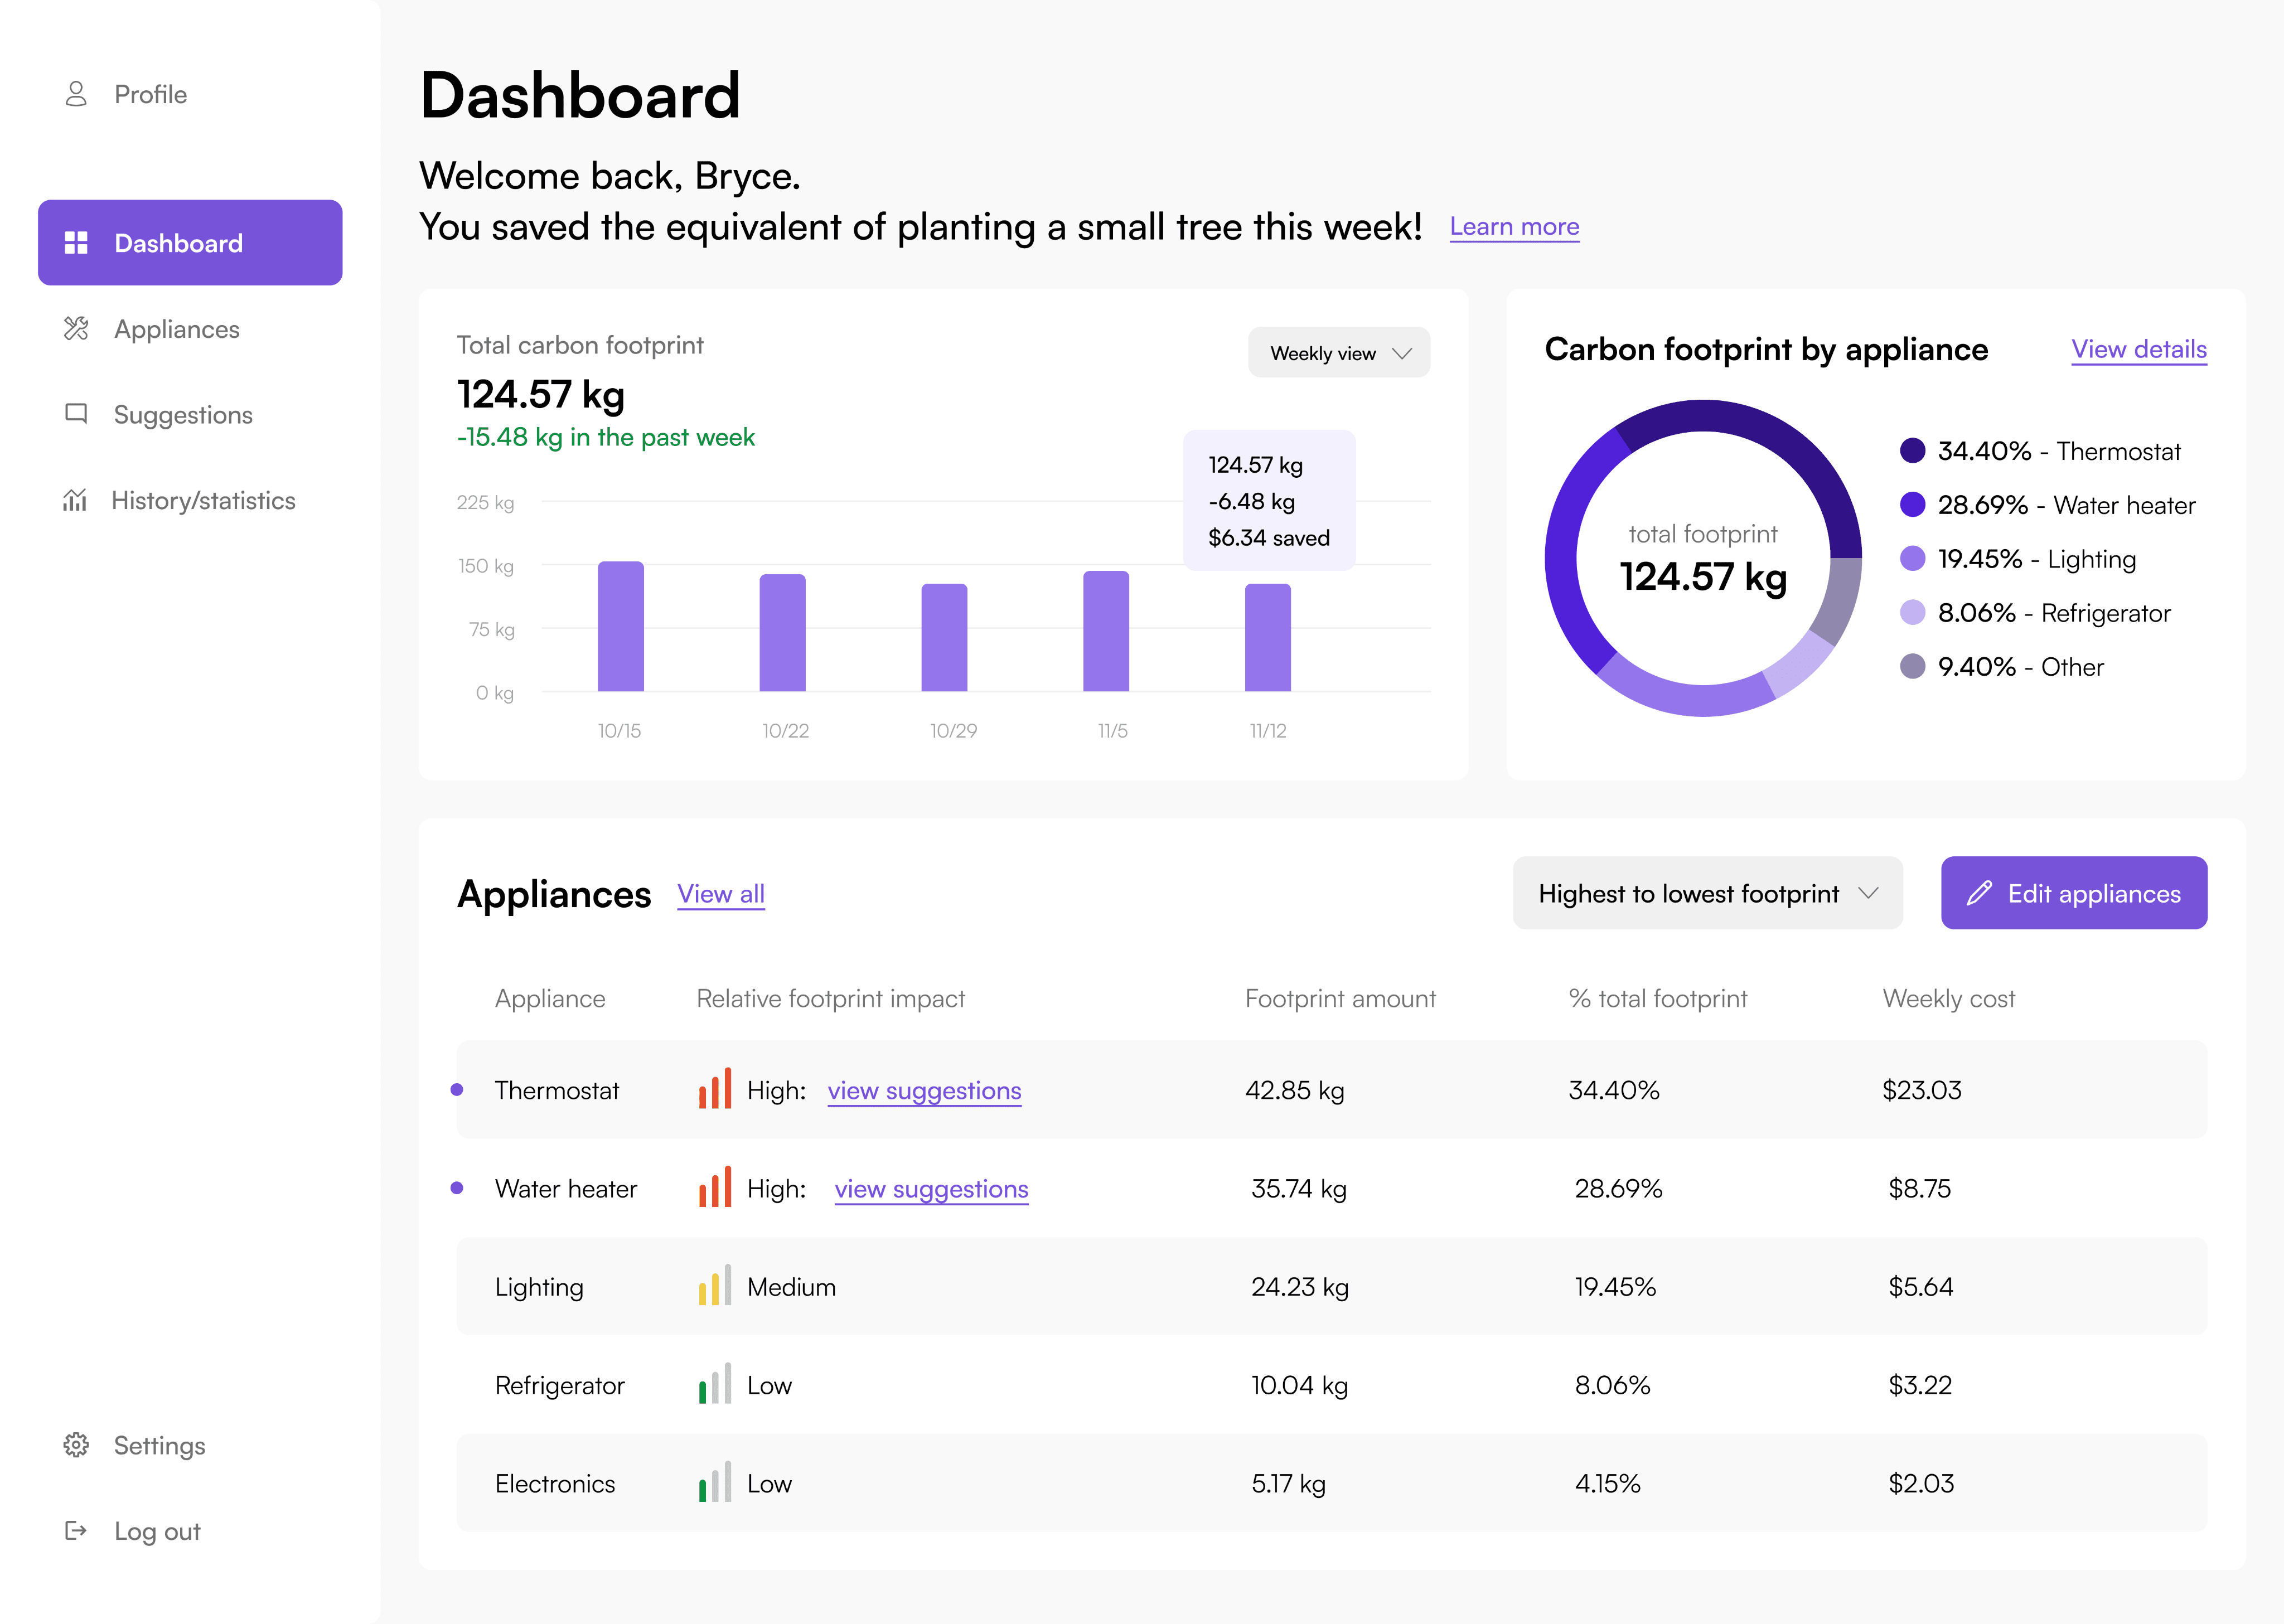Click the $6.34 saved tooltip text

pyautogui.click(x=1269, y=538)
